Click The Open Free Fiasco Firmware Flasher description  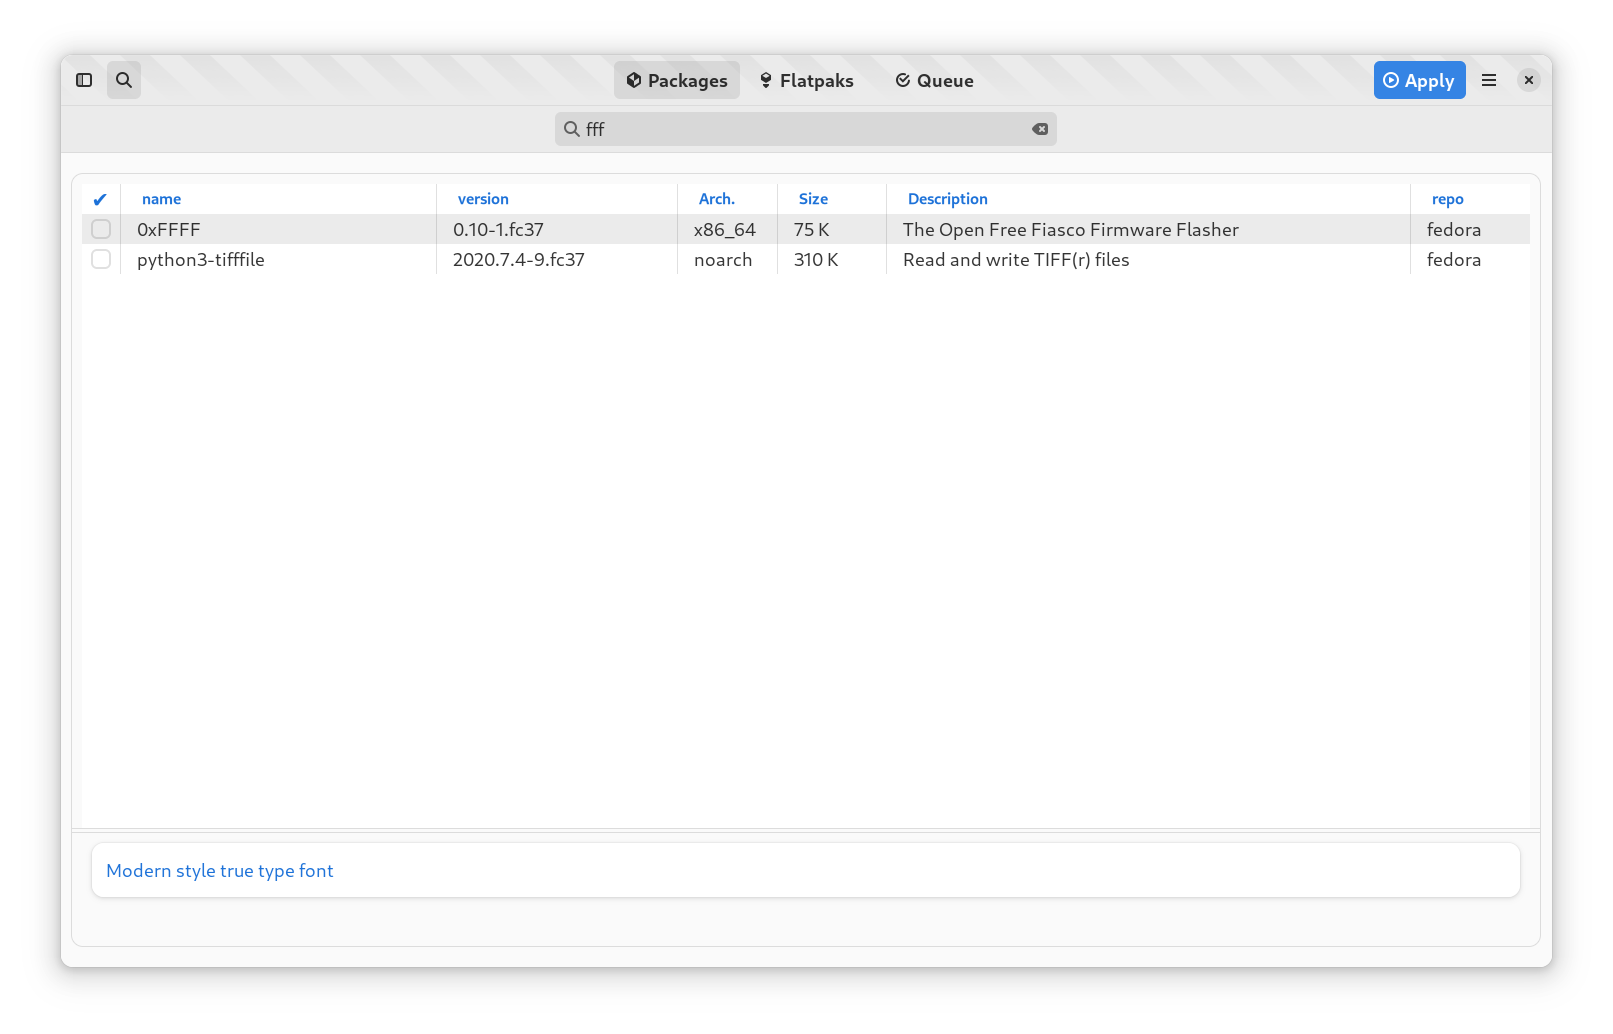(1071, 229)
